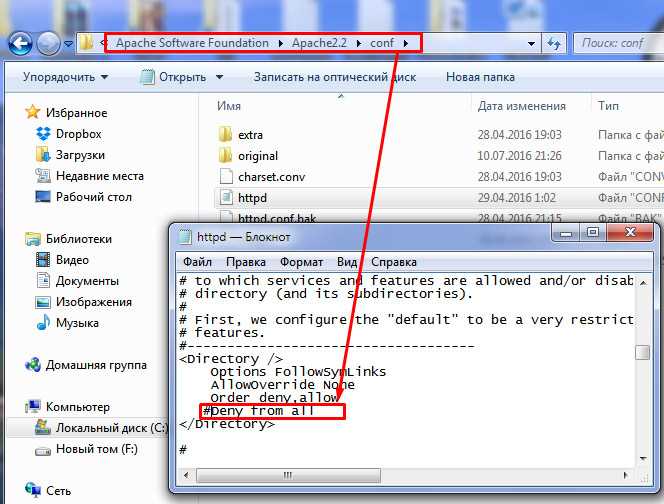Expand the arrow after Apache2.2 breadcrumb
The height and width of the screenshot is (504, 664).
click(359, 43)
